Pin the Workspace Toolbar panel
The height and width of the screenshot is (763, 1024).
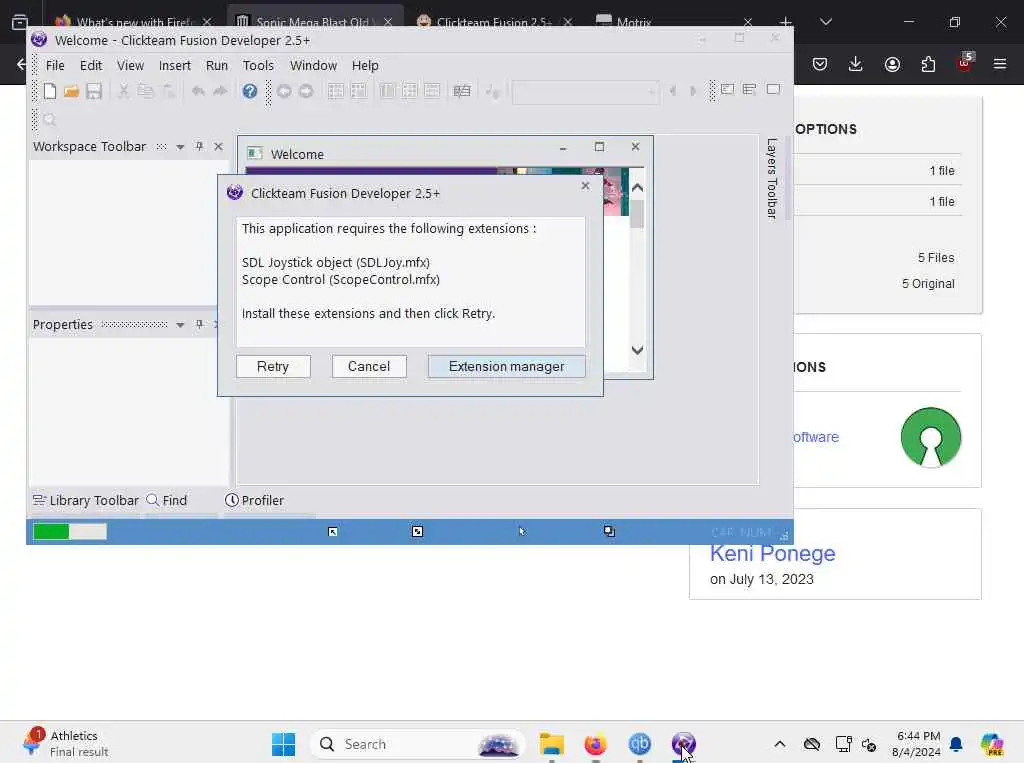click(x=199, y=146)
